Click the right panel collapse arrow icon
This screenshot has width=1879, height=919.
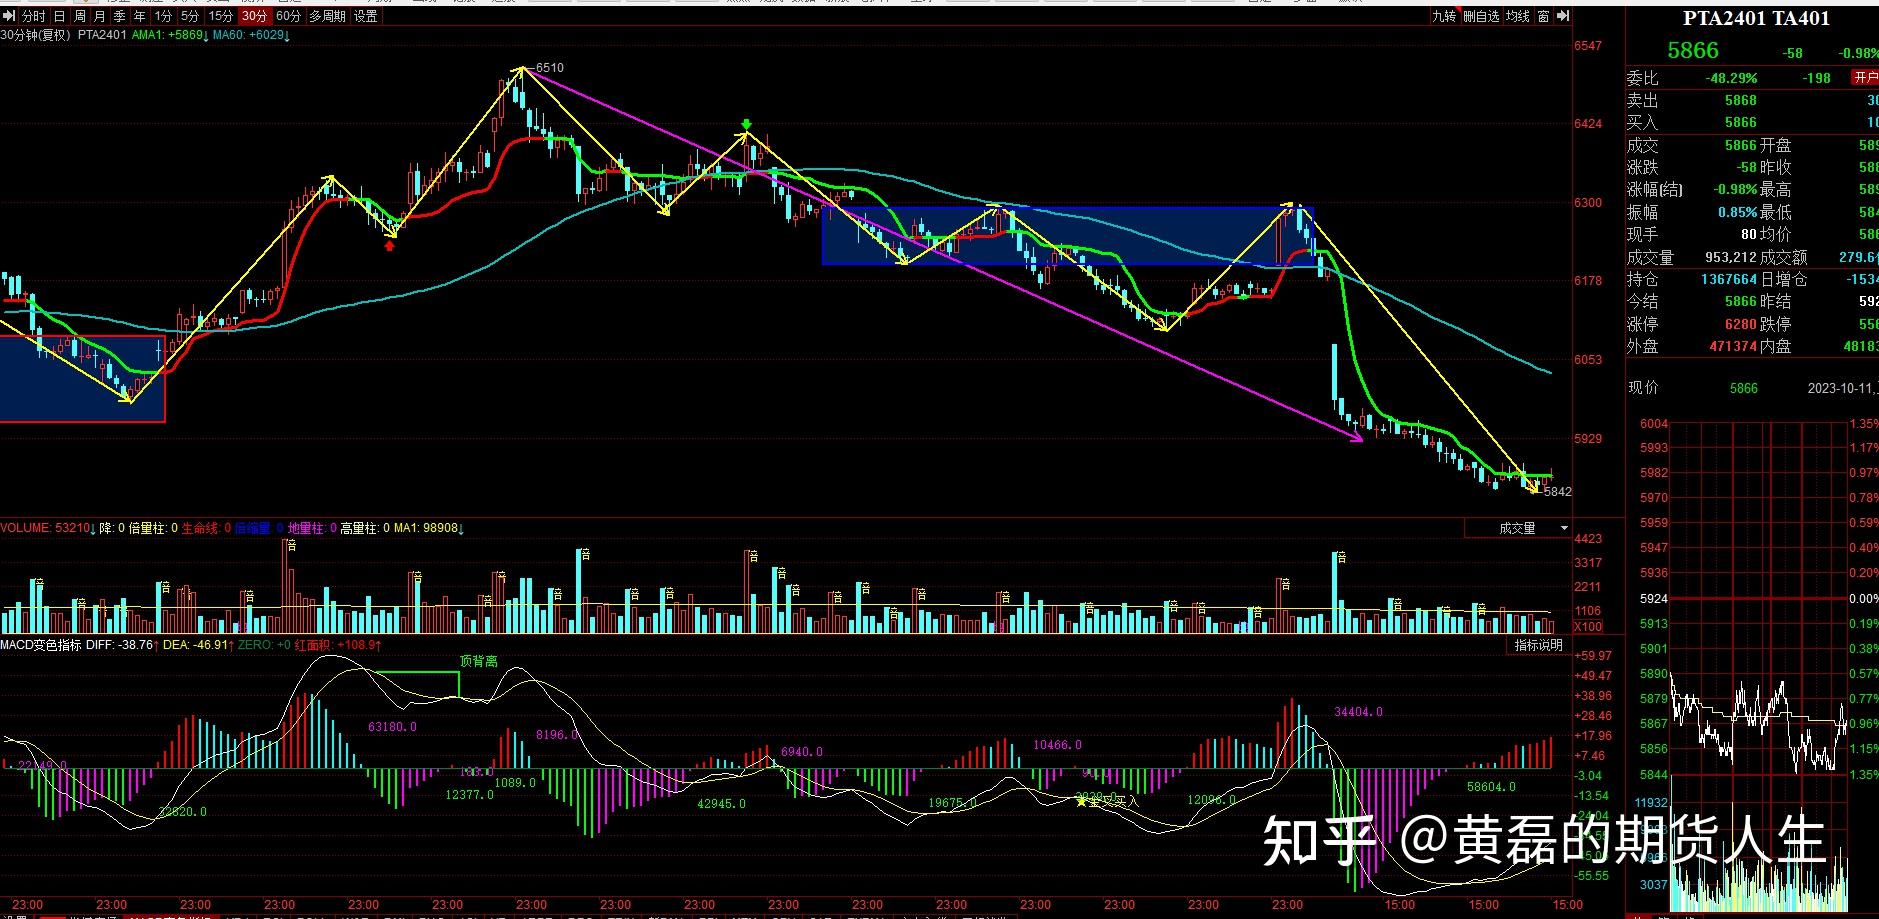coord(1563,16)
